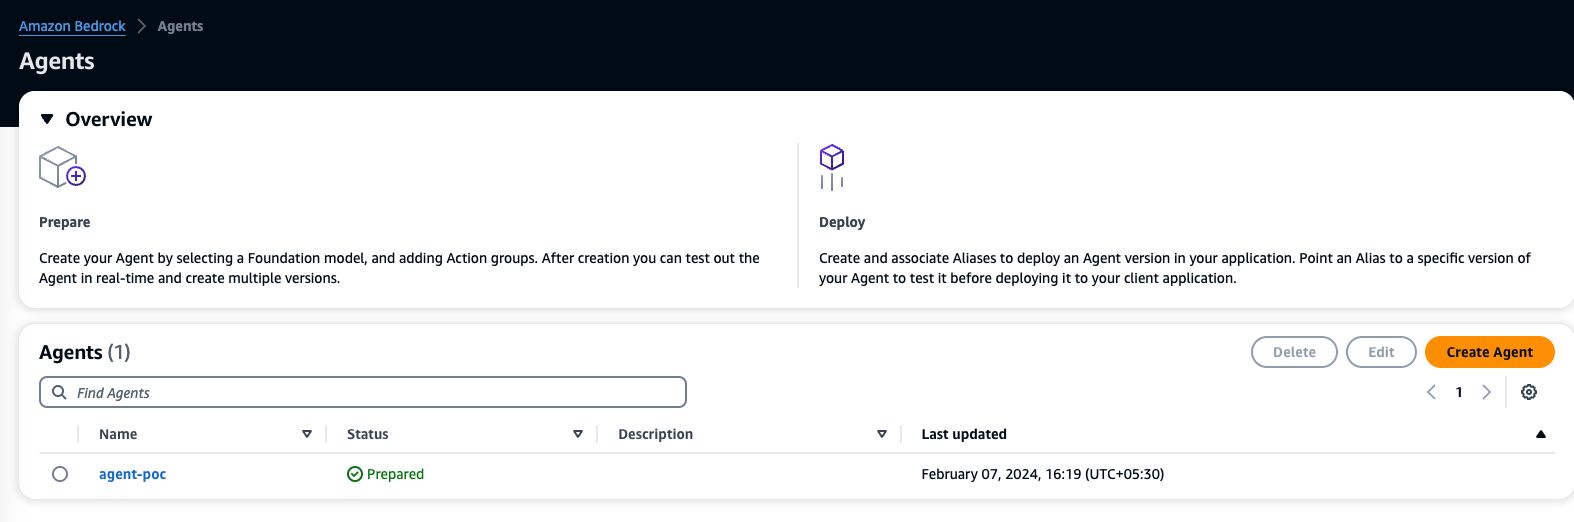Screen dimensions: 1574x522
Task: Click the Name column header
Action: [x=118, y=434]
